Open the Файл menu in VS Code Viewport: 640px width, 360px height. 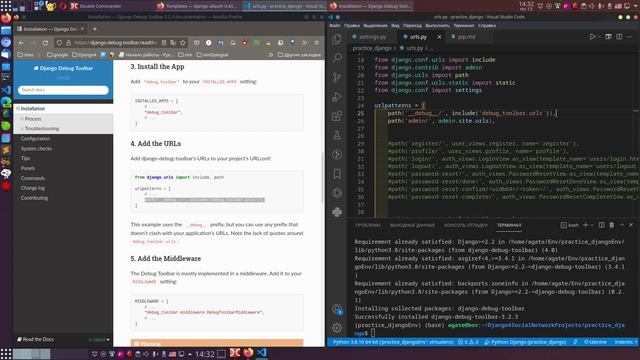point(335,25)
